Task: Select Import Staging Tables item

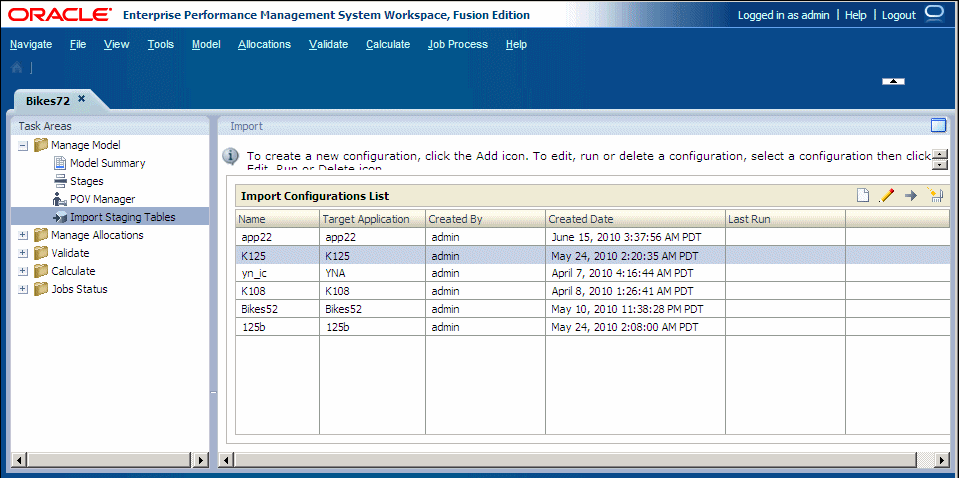Action: click(x=122, y=217)
